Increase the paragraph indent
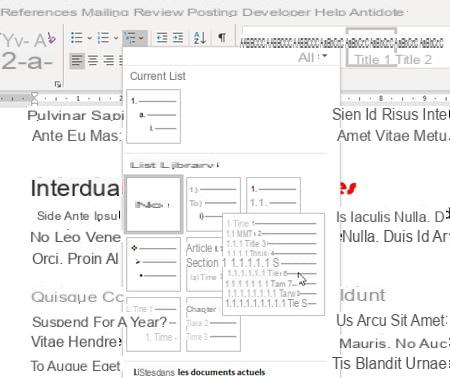The image size is (450, 378). [x=178, y=38]
